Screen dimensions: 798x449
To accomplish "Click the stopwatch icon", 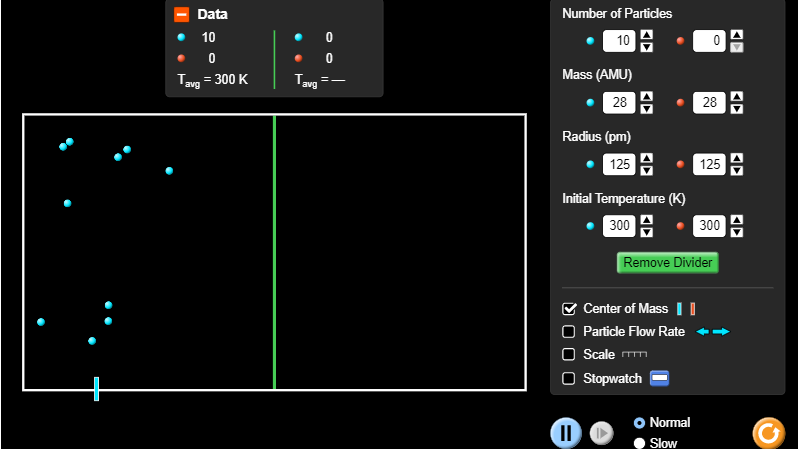I will [659, 378].
